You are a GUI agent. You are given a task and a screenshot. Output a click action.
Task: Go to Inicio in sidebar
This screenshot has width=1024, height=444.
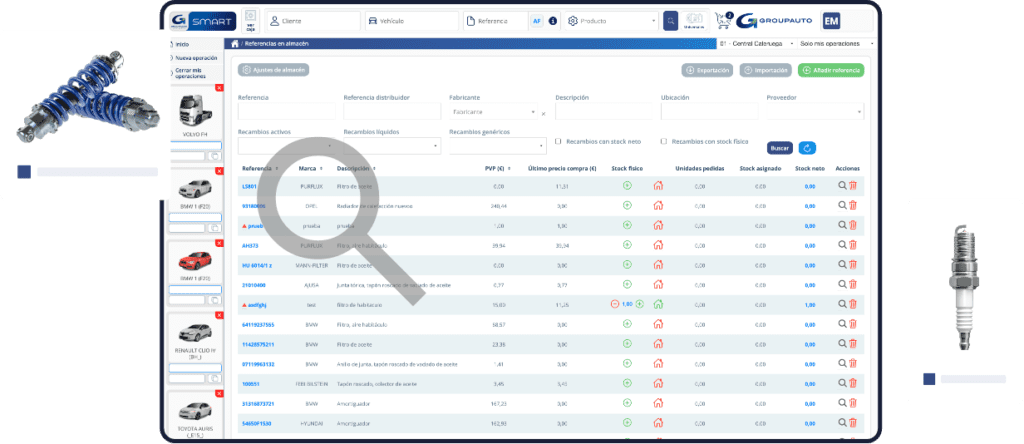click(x=182, y=44)
